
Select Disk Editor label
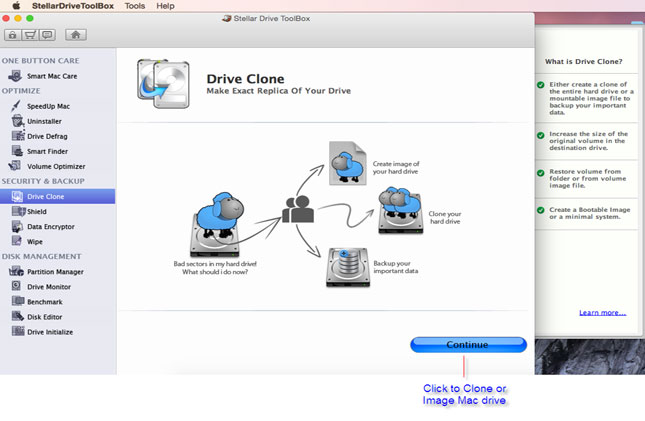pos(44,317)
